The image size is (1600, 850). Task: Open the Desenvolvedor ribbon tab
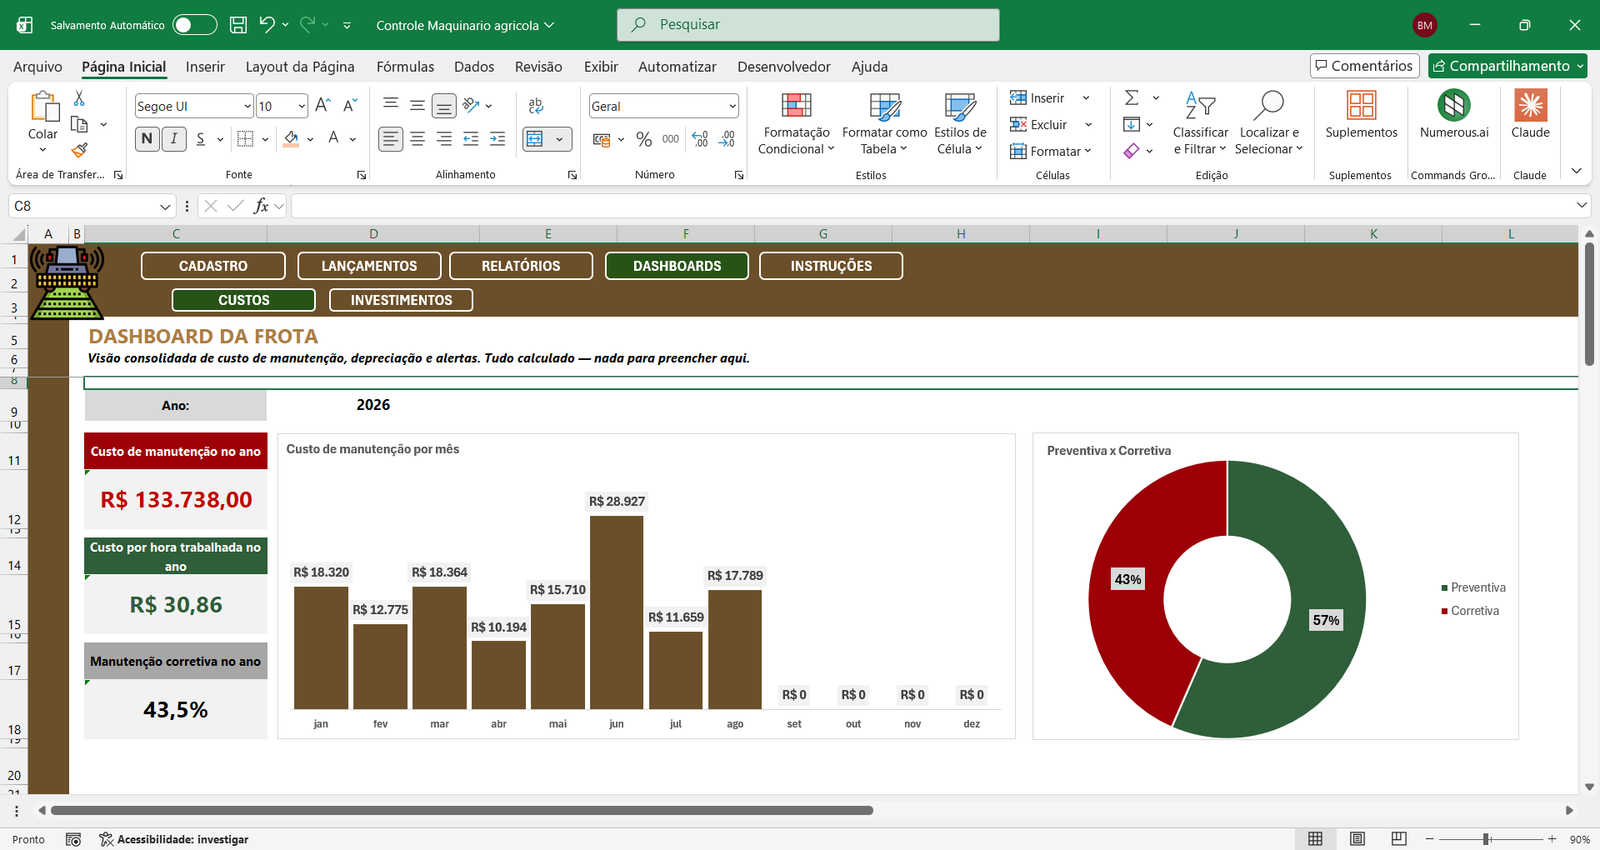pyautogui.click(x=784, y=66)
